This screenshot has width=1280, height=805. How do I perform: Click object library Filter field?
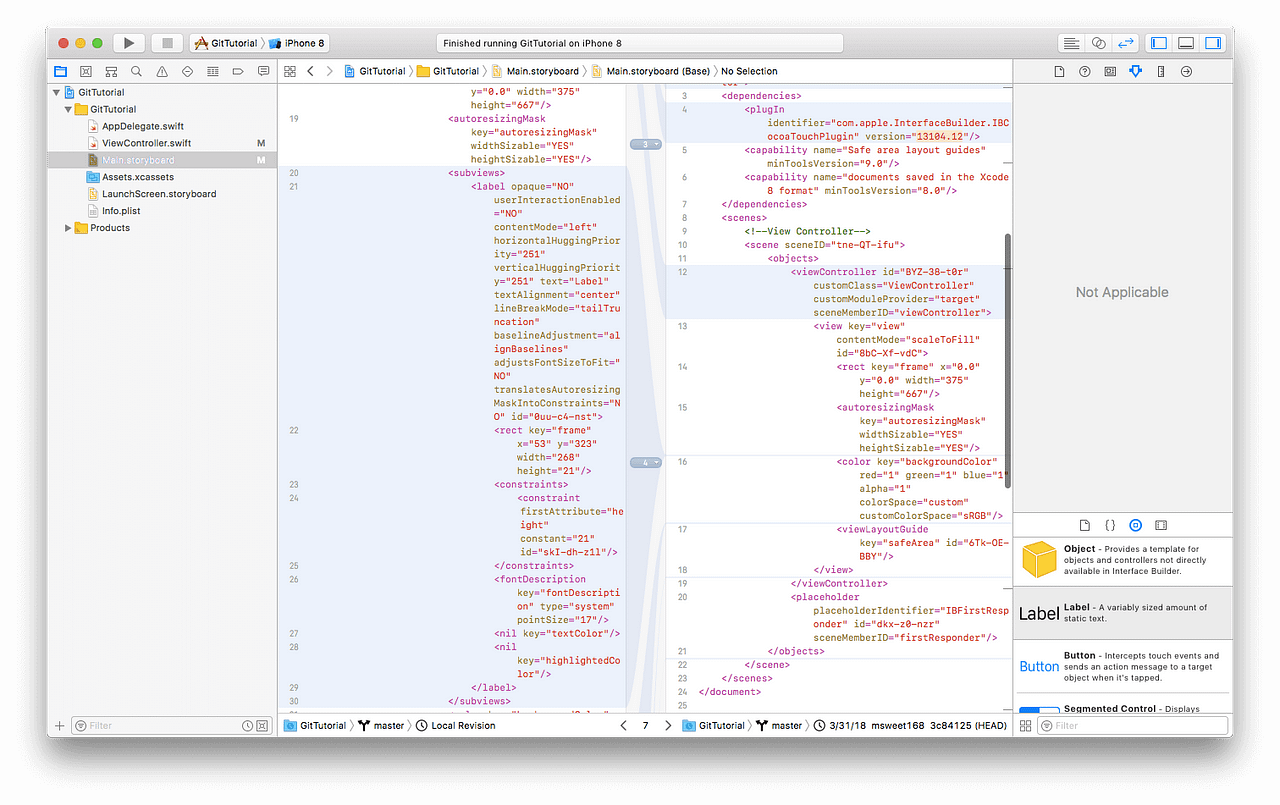coord(1130,726)
